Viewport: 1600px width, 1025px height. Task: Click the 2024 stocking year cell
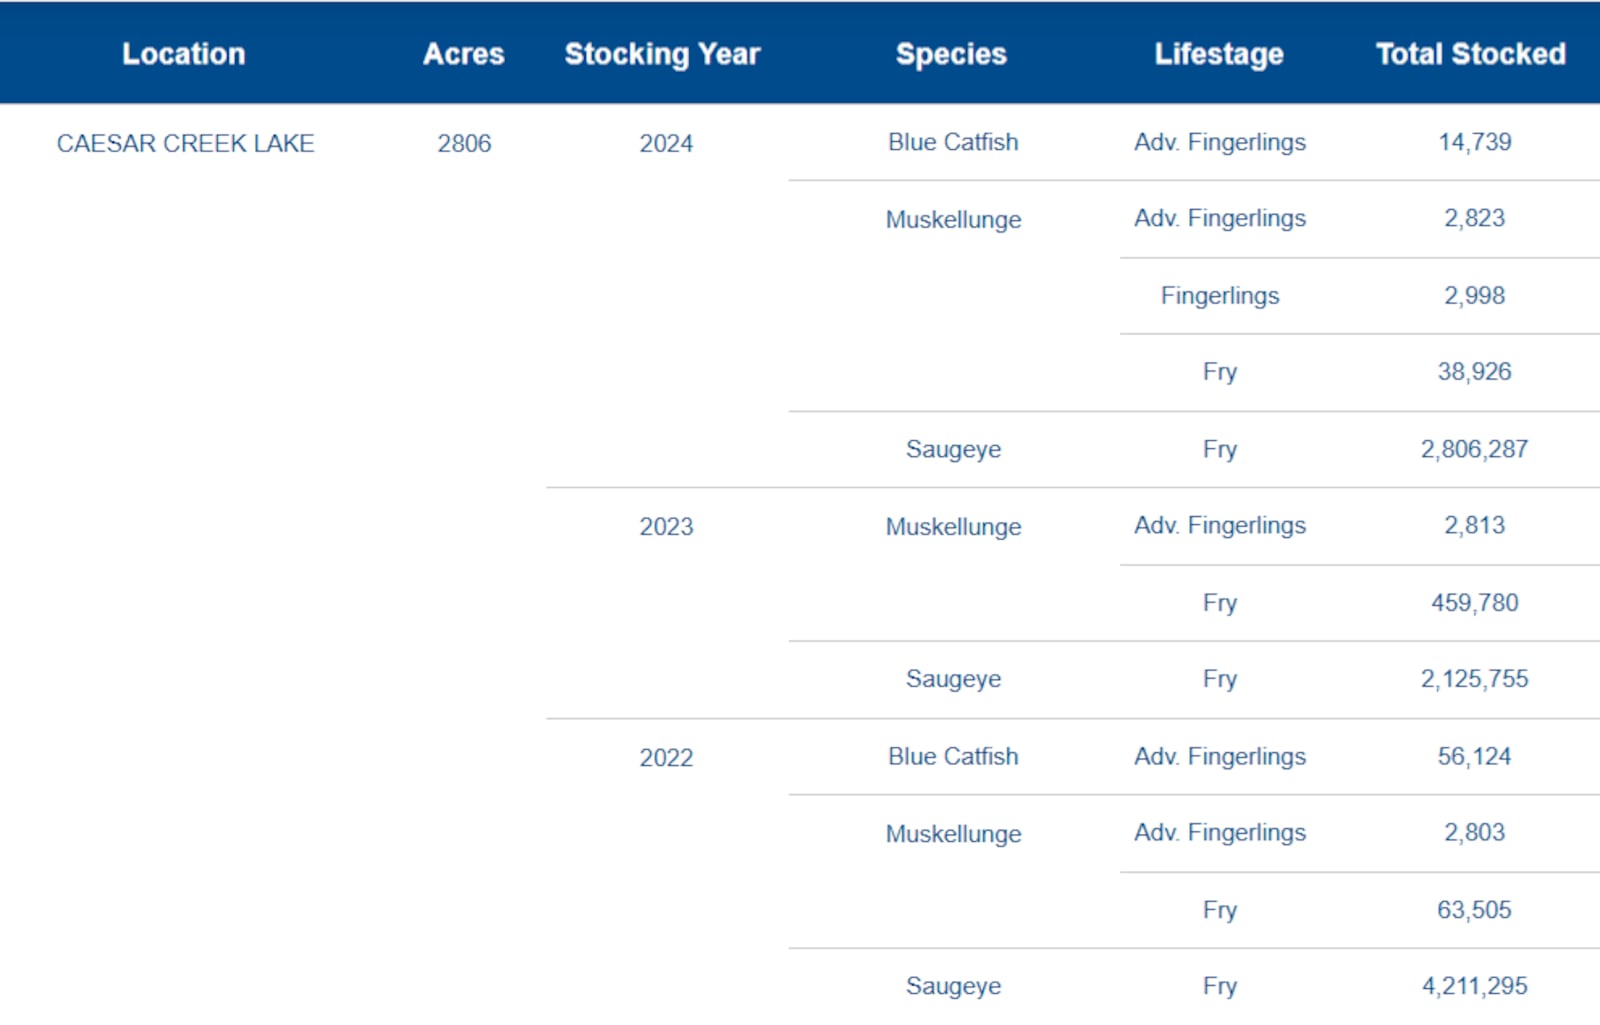point(666,143)
